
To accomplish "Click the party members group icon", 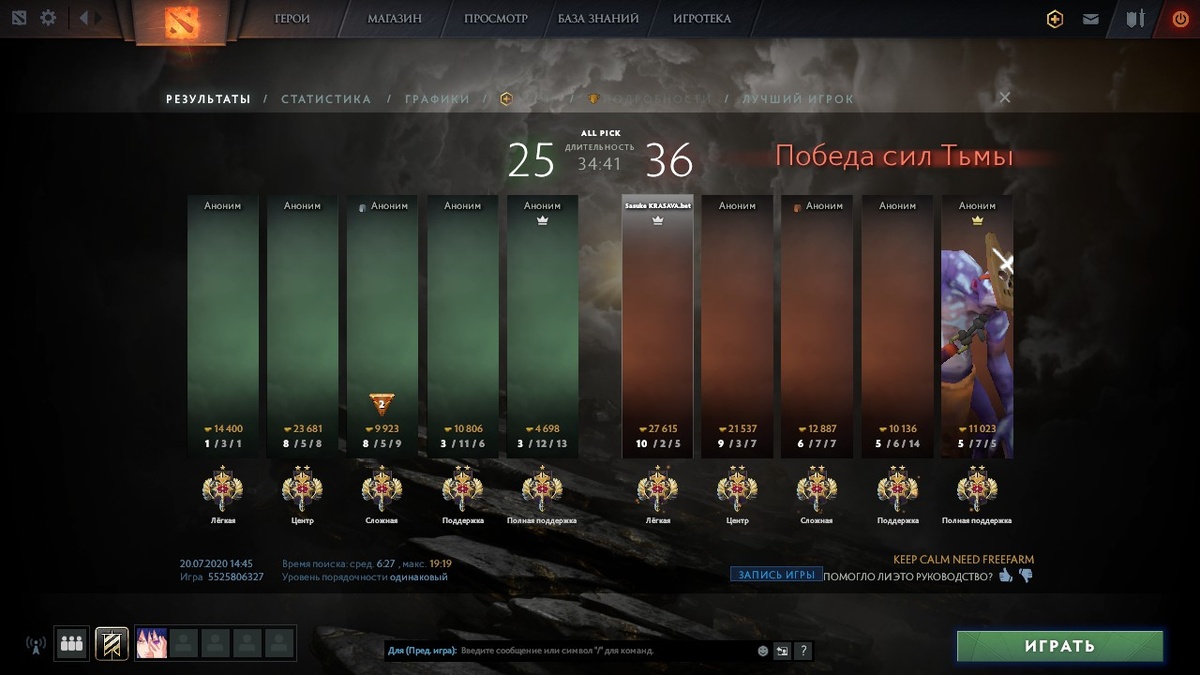I will 71,644.
